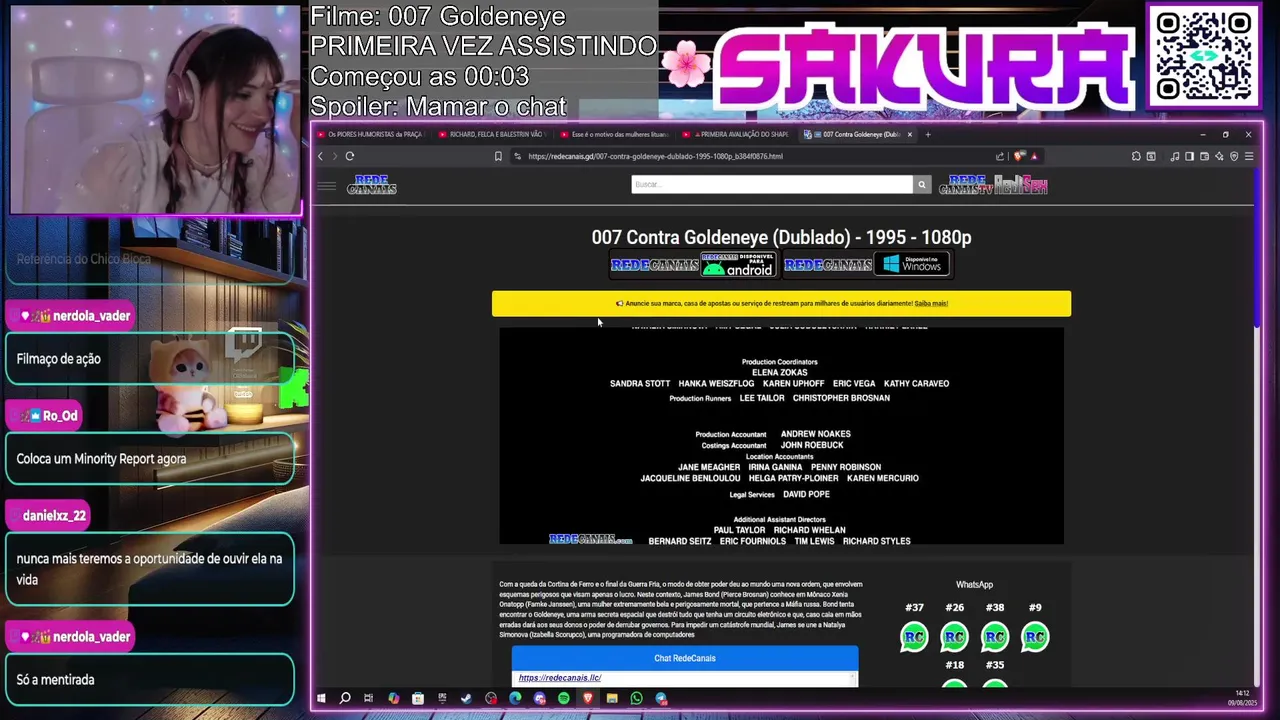This screenshot has width=1280, height=720.
Task: Switch to 'PRIMEIRA AVALIAÇÃO DO SHAPE' tab
Action: coord(738,134)
